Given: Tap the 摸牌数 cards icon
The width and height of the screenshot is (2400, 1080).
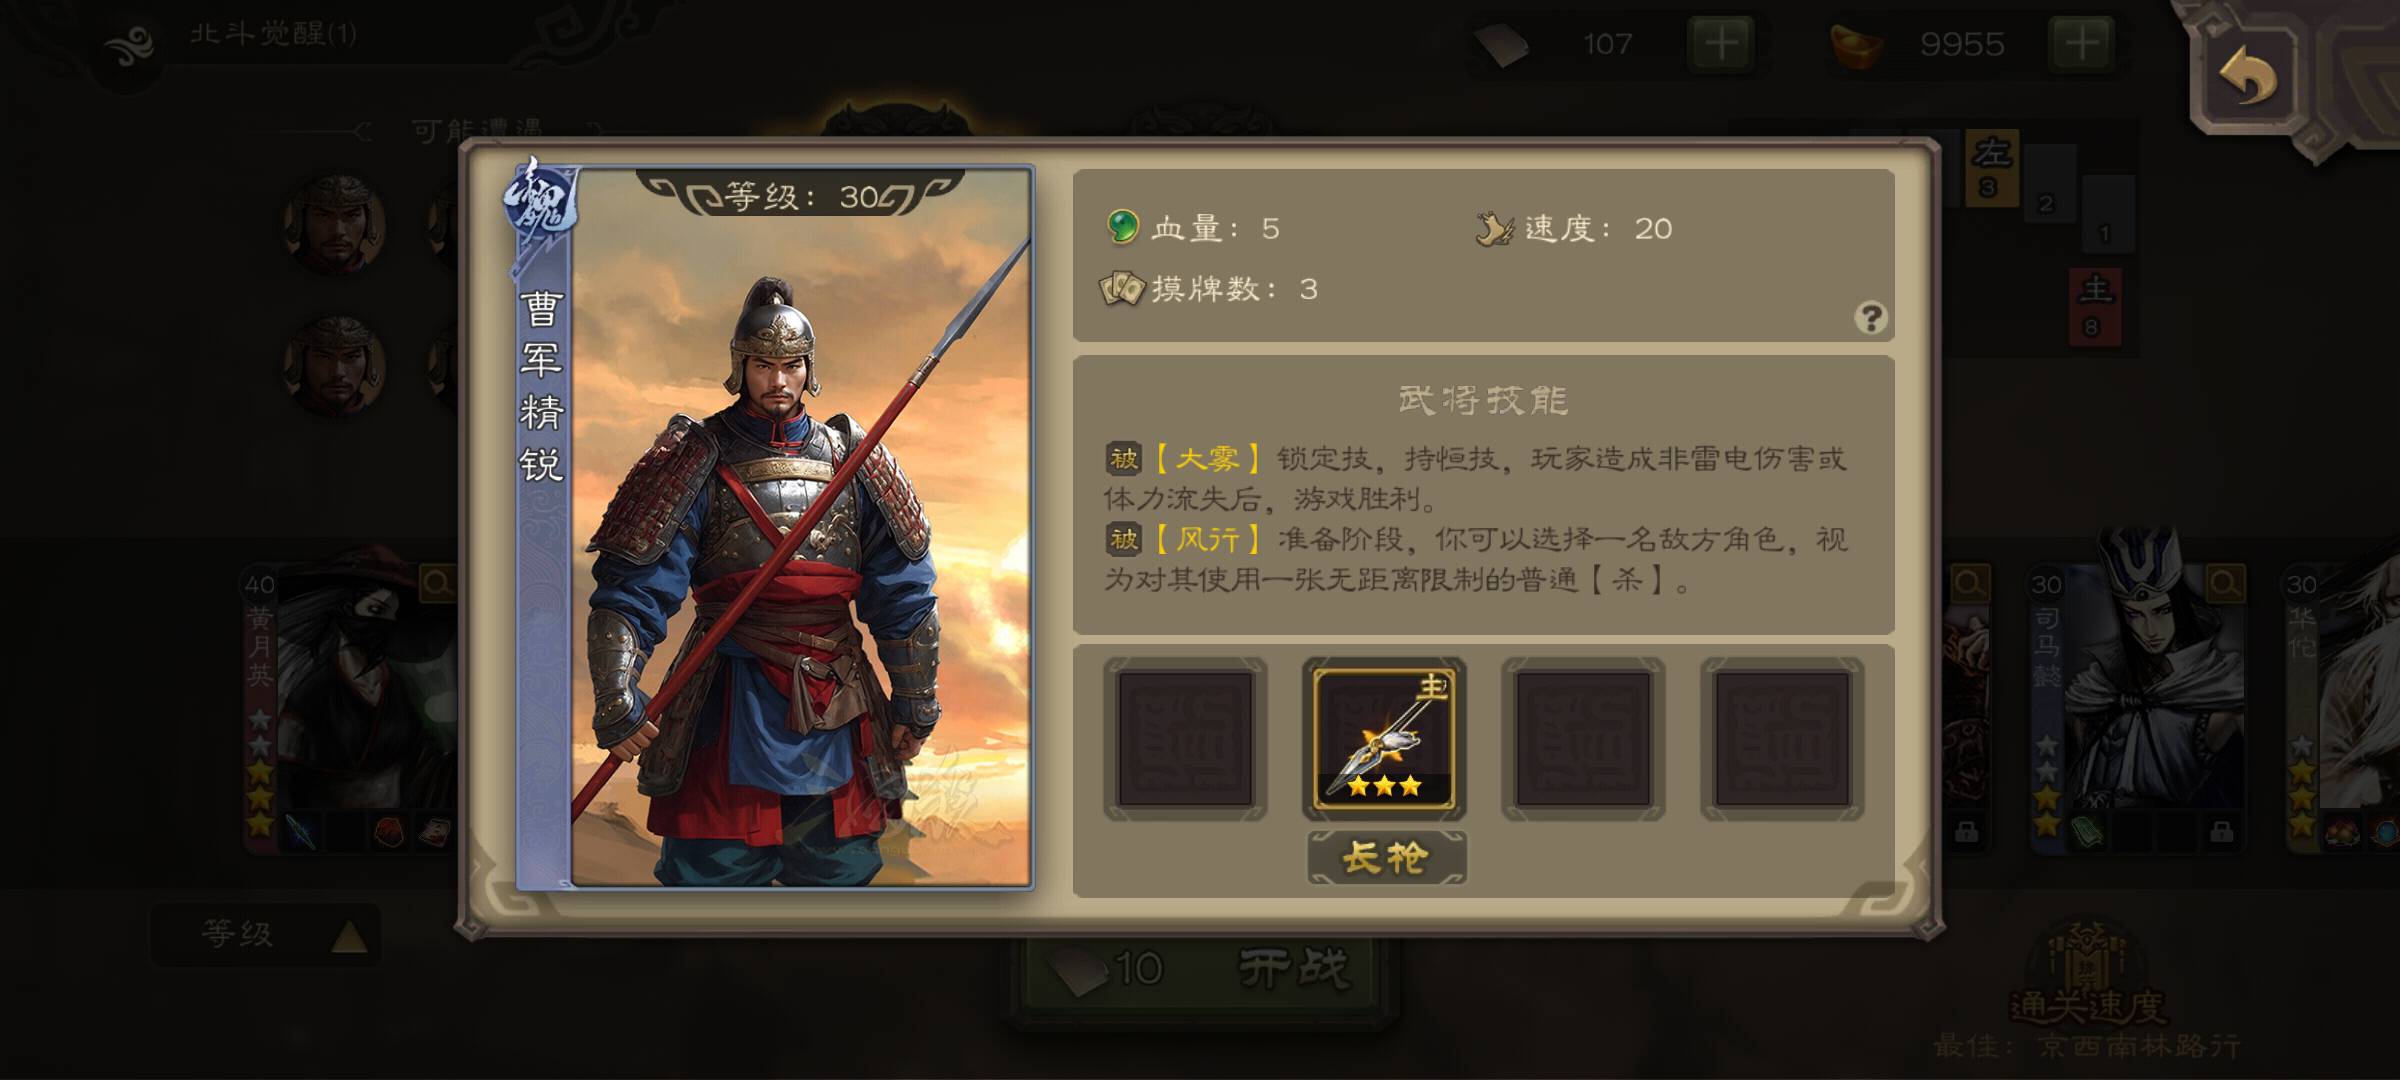Looking at the screenshot, I should pyautogui.click(x=1121, y=289).
